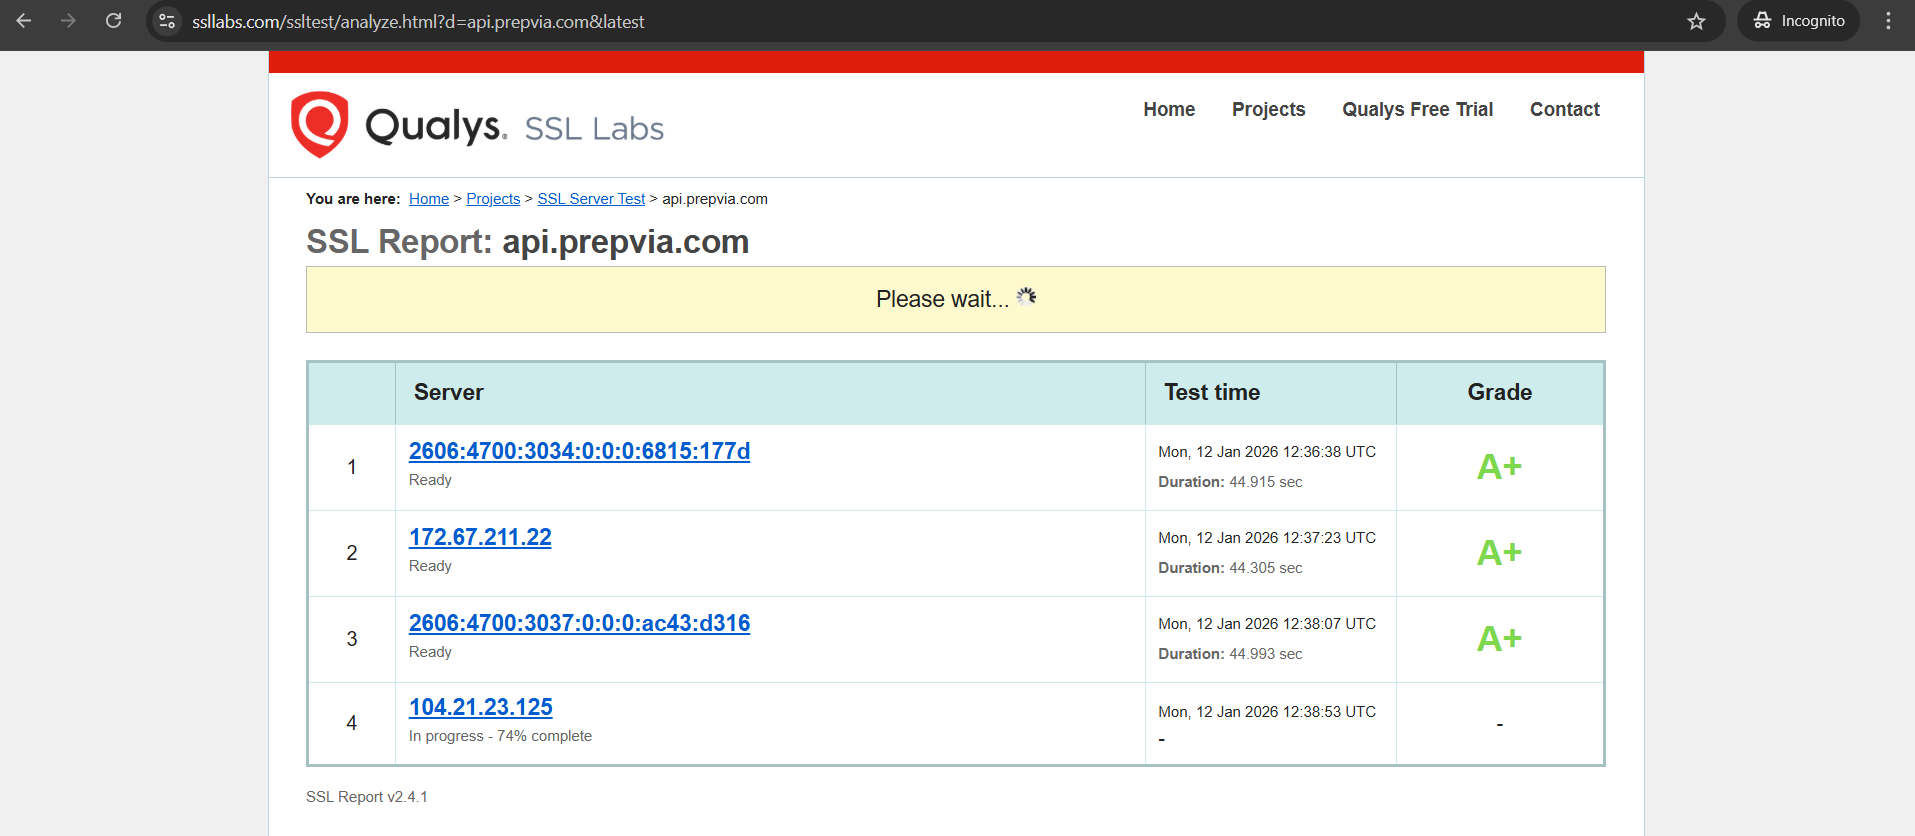Viewport: 1915px width, 836px height.
Task: Open server 104.21.23.125 report
Action: 481,707
